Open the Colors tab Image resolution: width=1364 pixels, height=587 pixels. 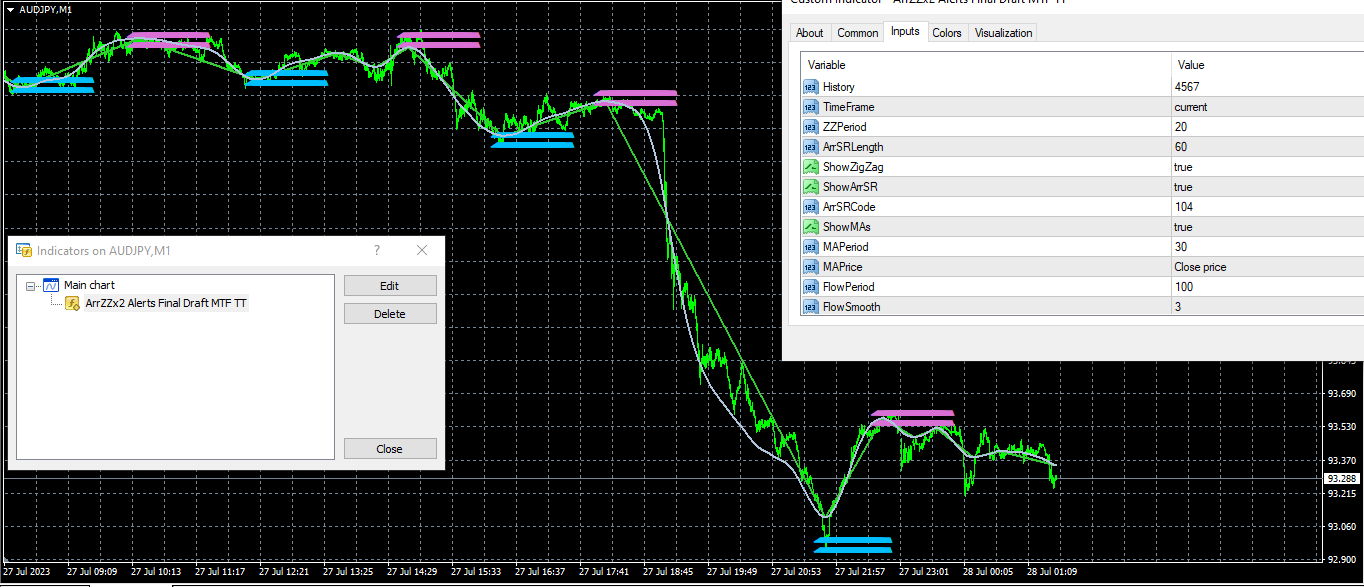coord(947,33)
